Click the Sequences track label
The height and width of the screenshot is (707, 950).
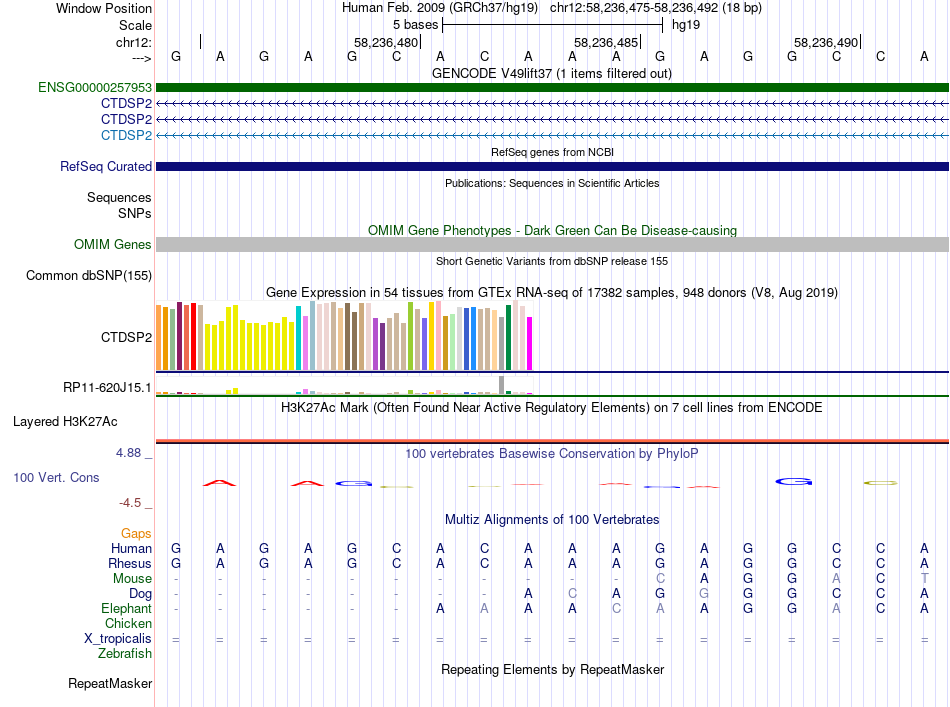pos(119,197)
